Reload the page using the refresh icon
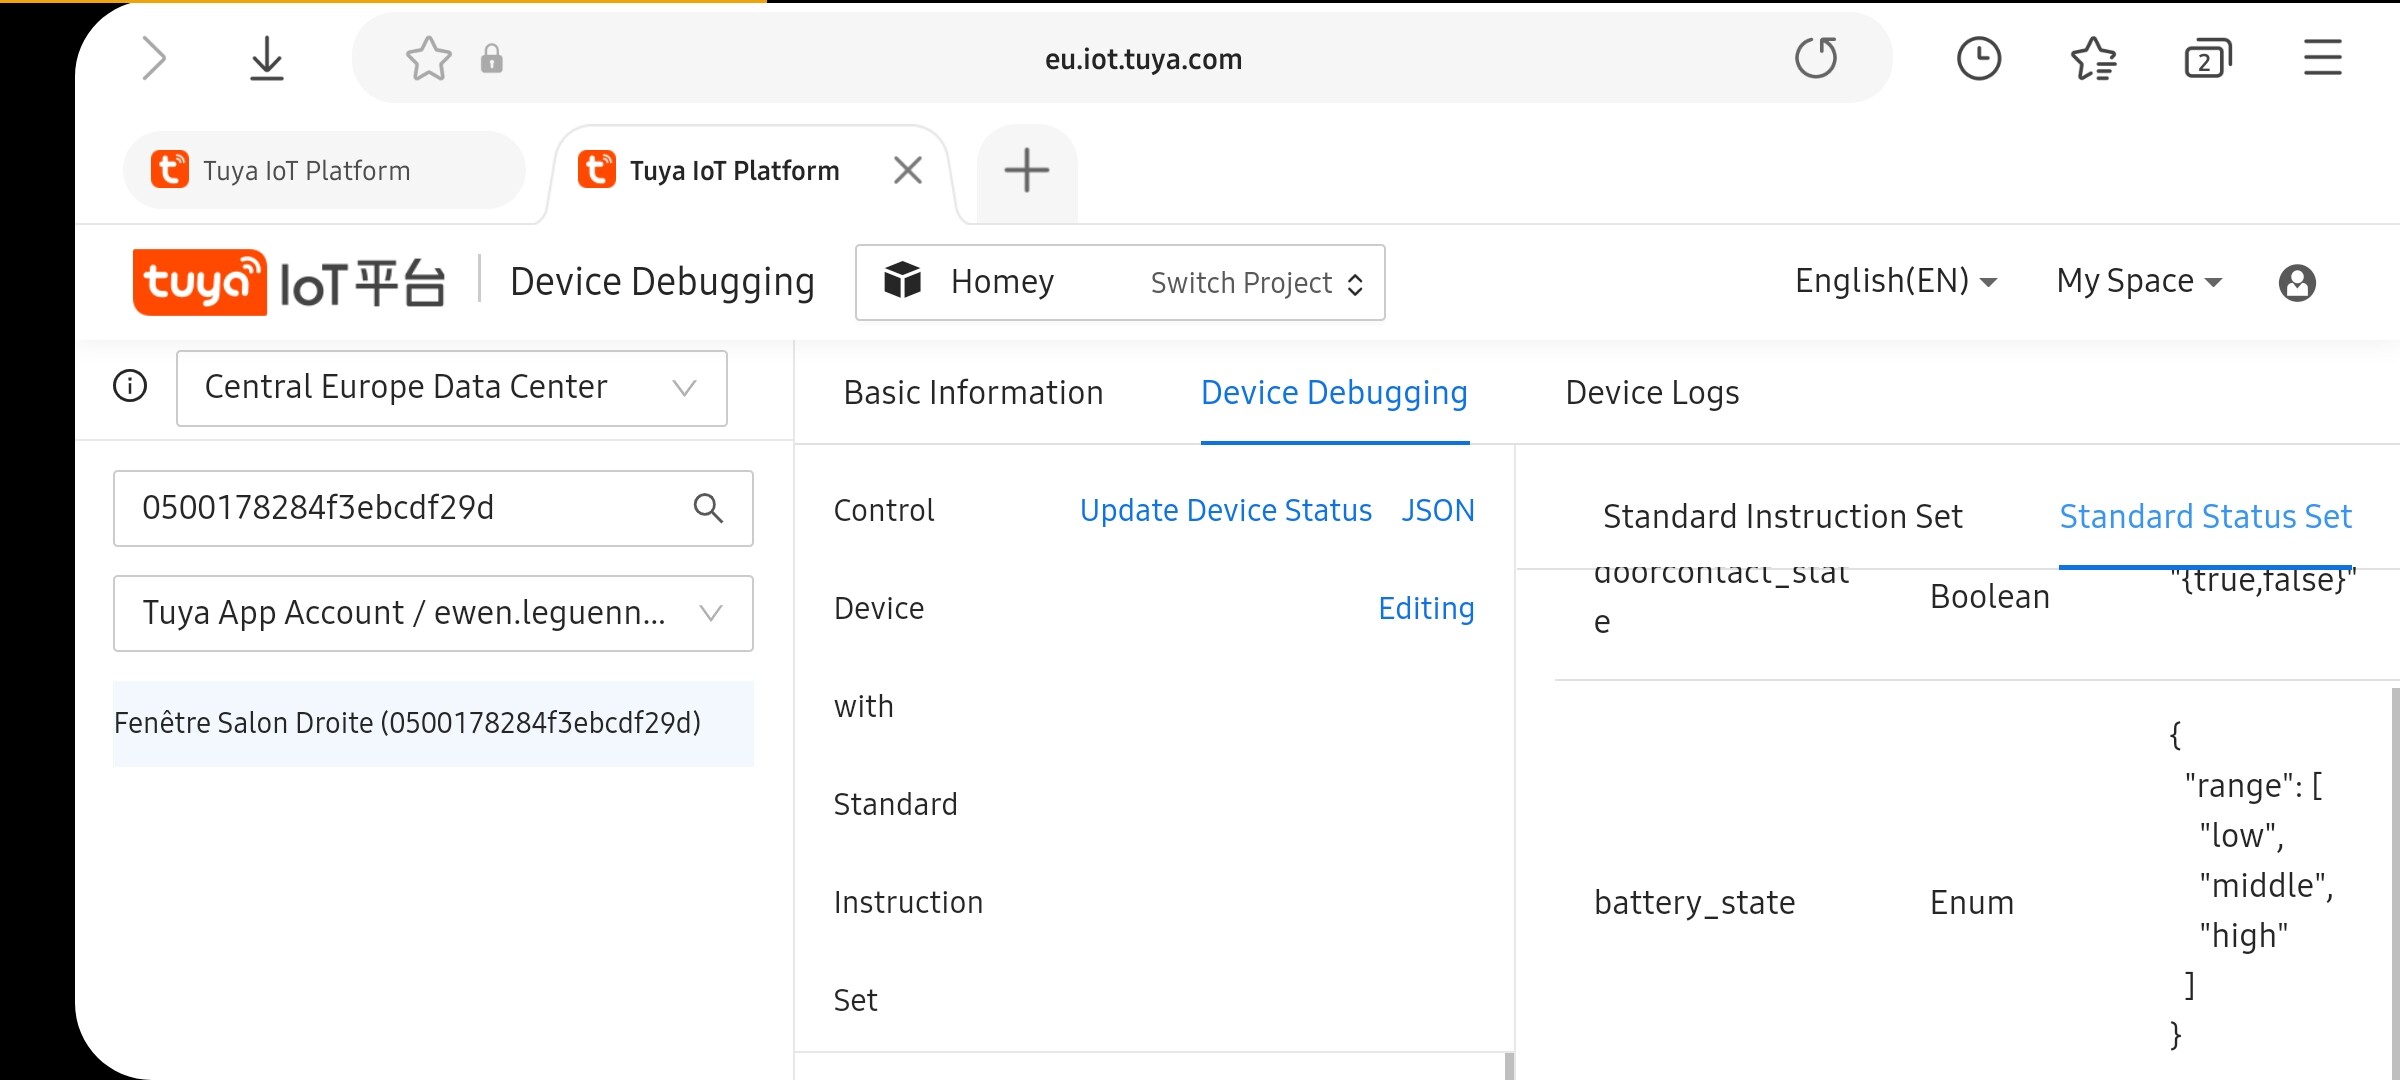The width and height of the screenshot is (2400, 1080). 1815,58
